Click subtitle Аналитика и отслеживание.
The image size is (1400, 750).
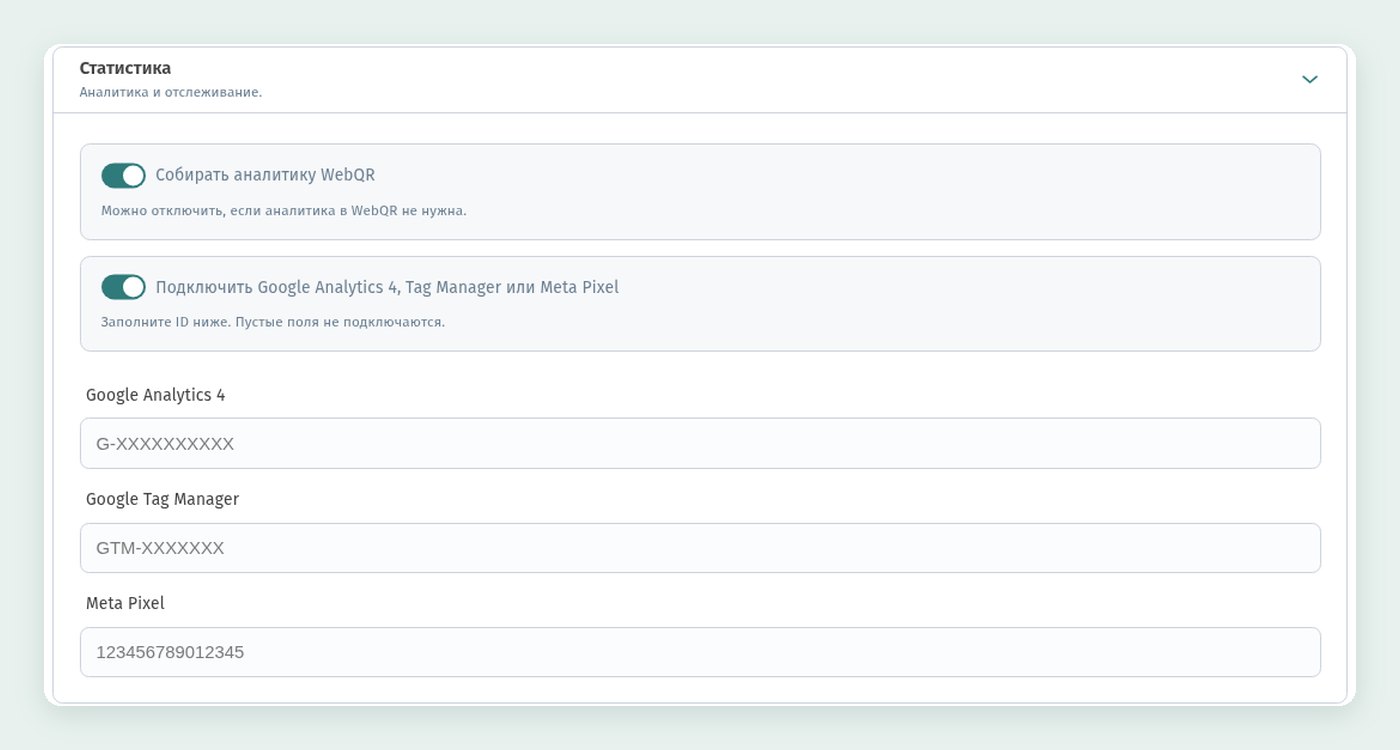pyautogui.click(x=171, y=92)
